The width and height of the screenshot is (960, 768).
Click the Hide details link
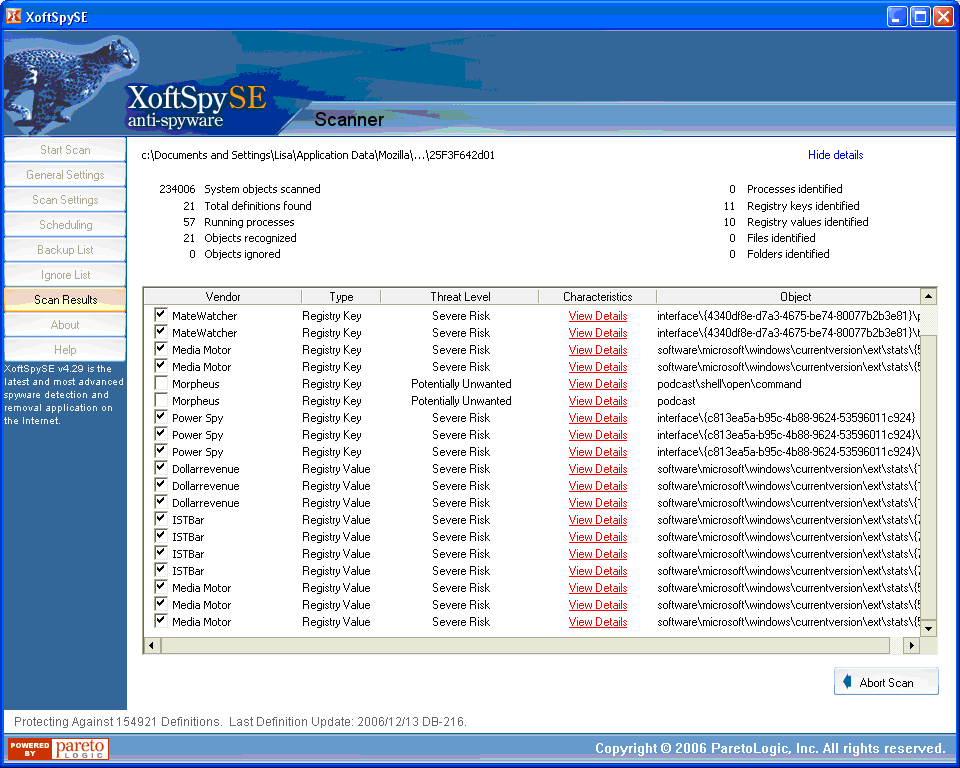pos(835,155)
